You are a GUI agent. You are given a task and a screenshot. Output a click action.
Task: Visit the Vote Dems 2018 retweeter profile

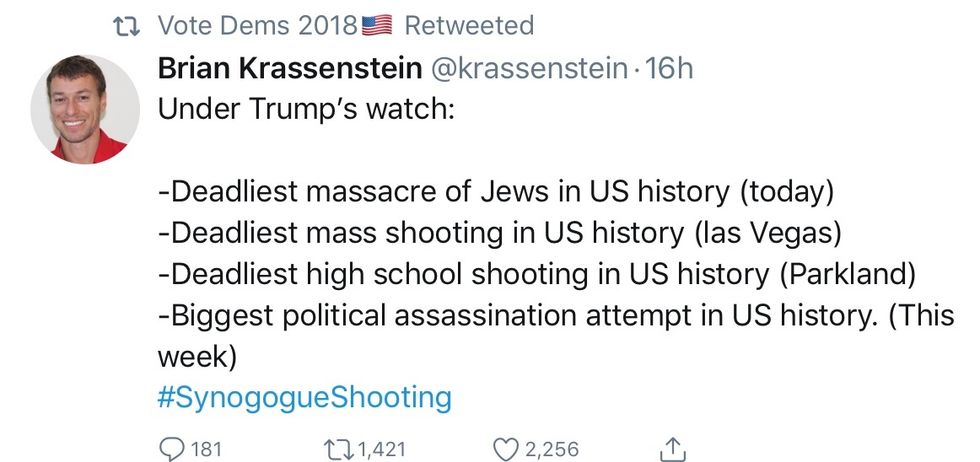(258, 25)
